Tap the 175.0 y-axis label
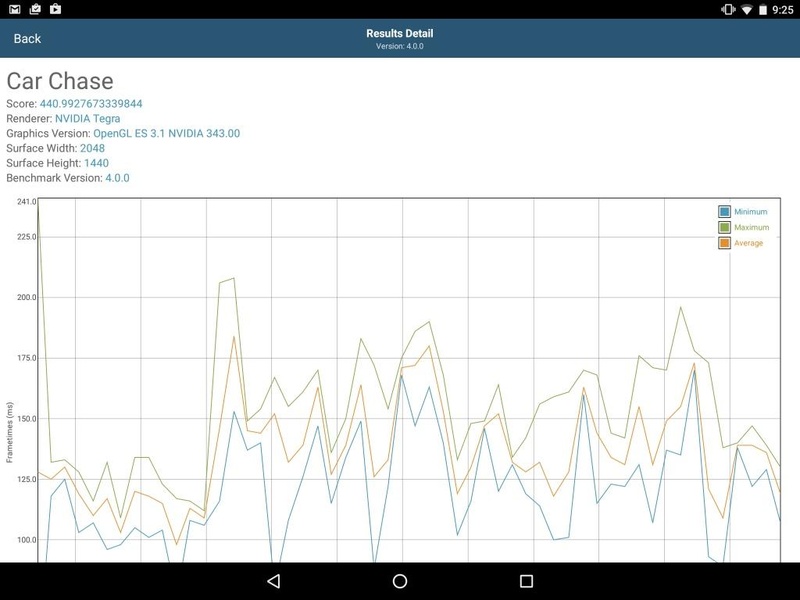The width and height of the screenshot is (800, 600). [x=27, y=358]
